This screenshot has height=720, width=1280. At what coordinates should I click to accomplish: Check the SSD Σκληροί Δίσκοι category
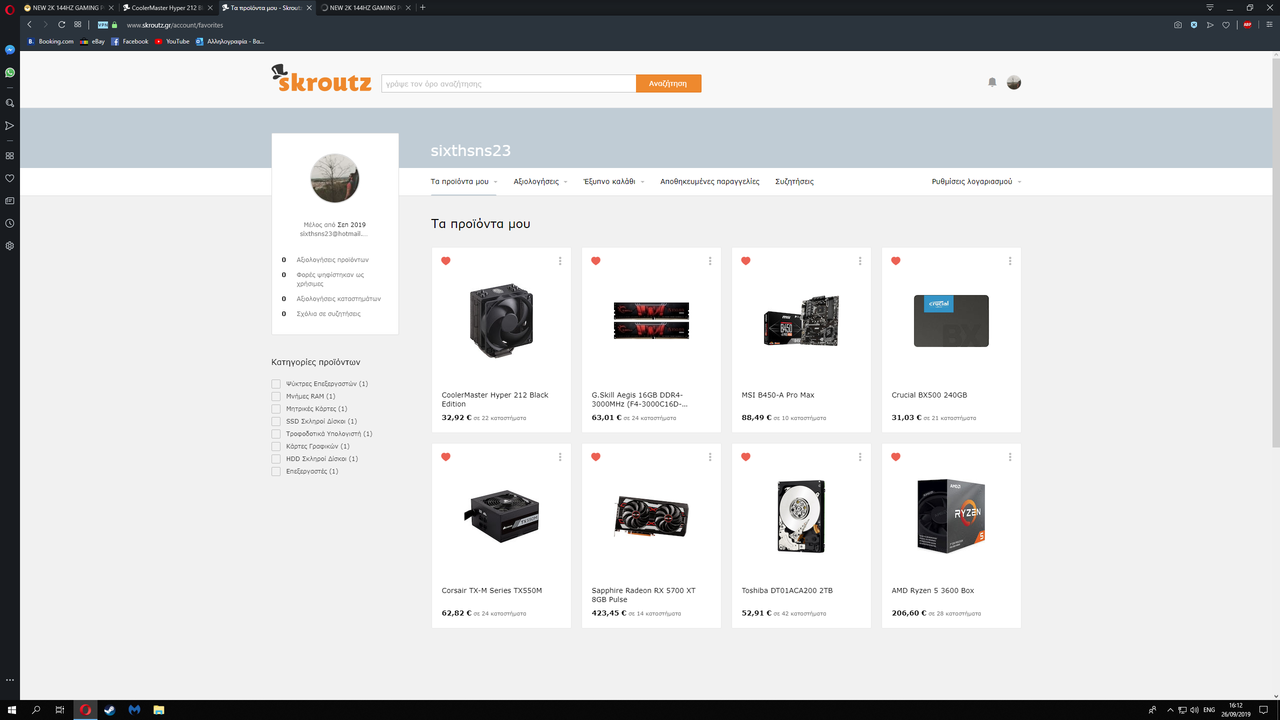point(276,421)
